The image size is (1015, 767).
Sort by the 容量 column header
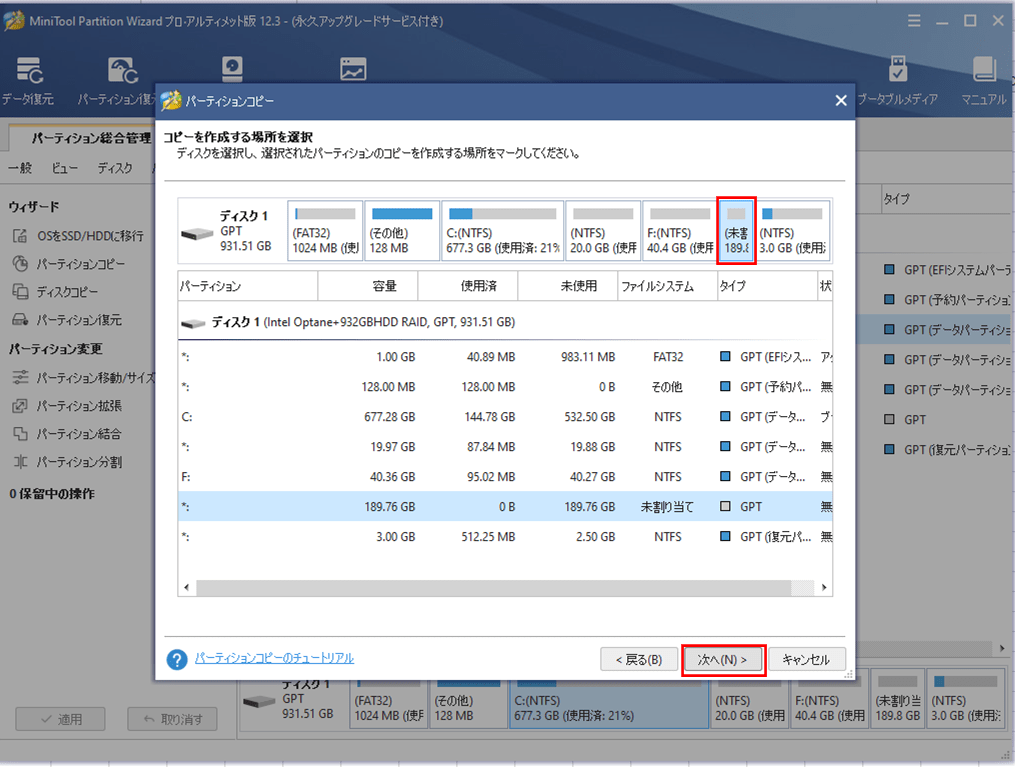click(x=368, y=286)
